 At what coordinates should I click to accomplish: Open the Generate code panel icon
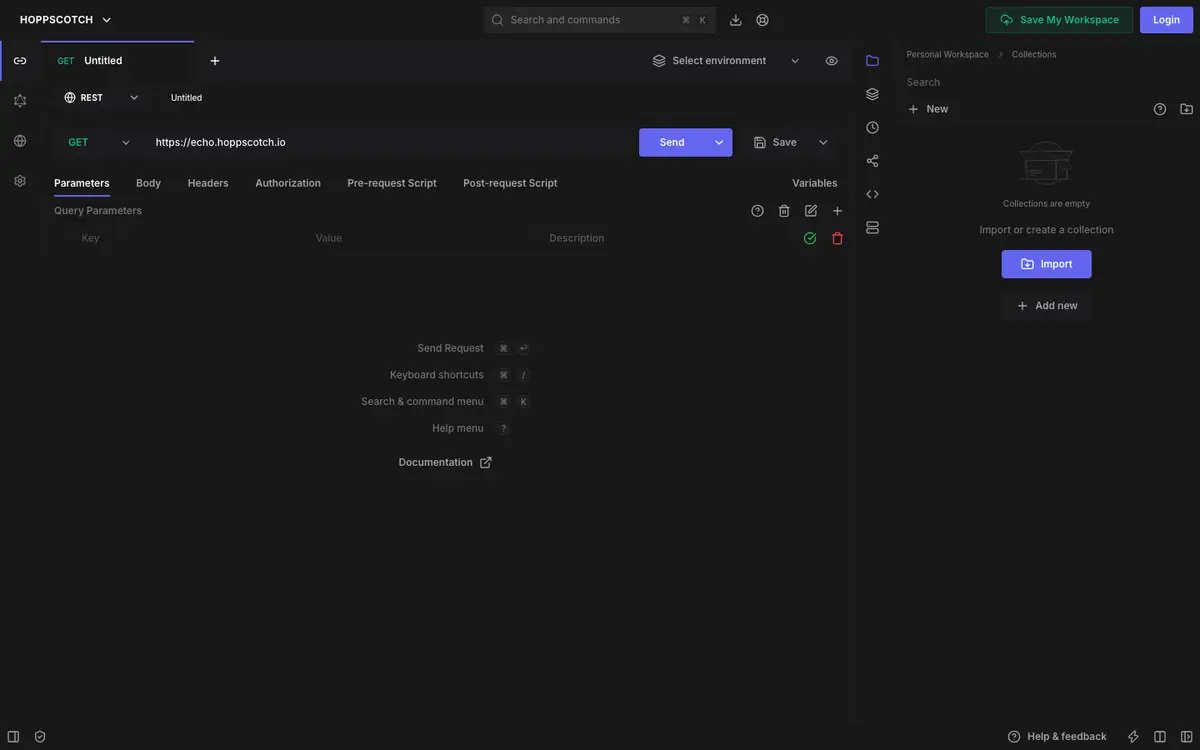click(872, 194)
